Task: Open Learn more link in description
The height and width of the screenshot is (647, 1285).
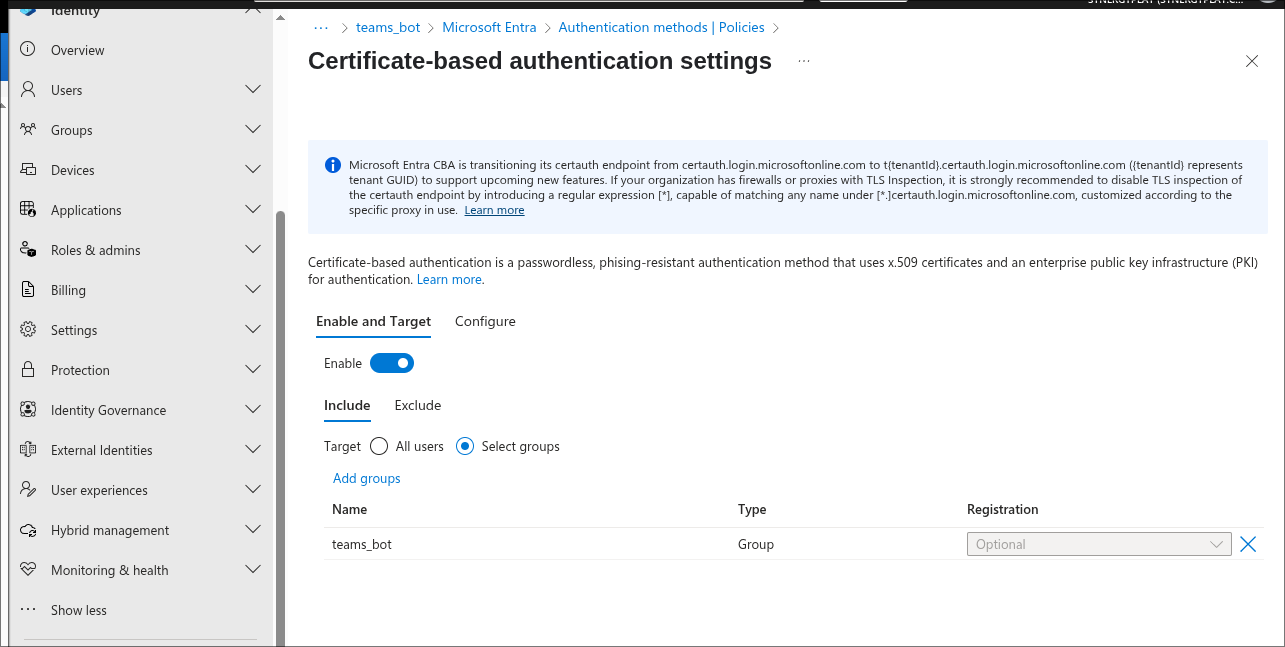Action: [449, 279]
